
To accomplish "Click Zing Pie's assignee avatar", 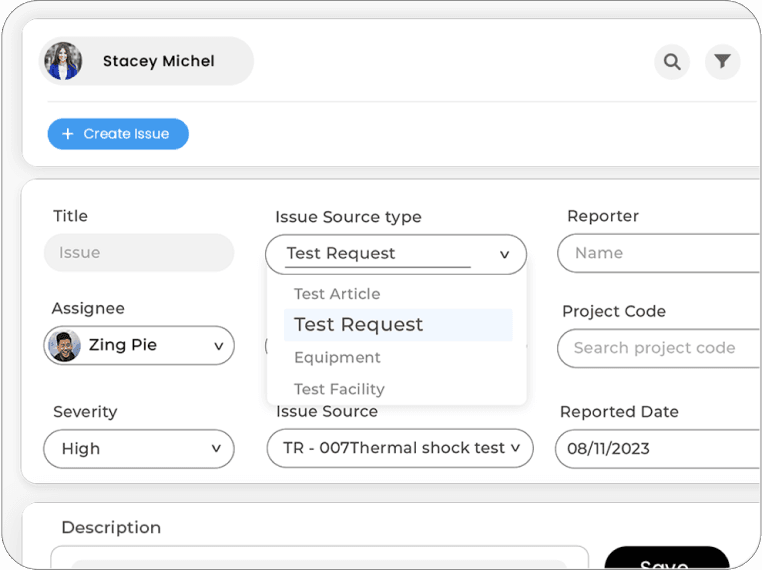I will (65, 345).
